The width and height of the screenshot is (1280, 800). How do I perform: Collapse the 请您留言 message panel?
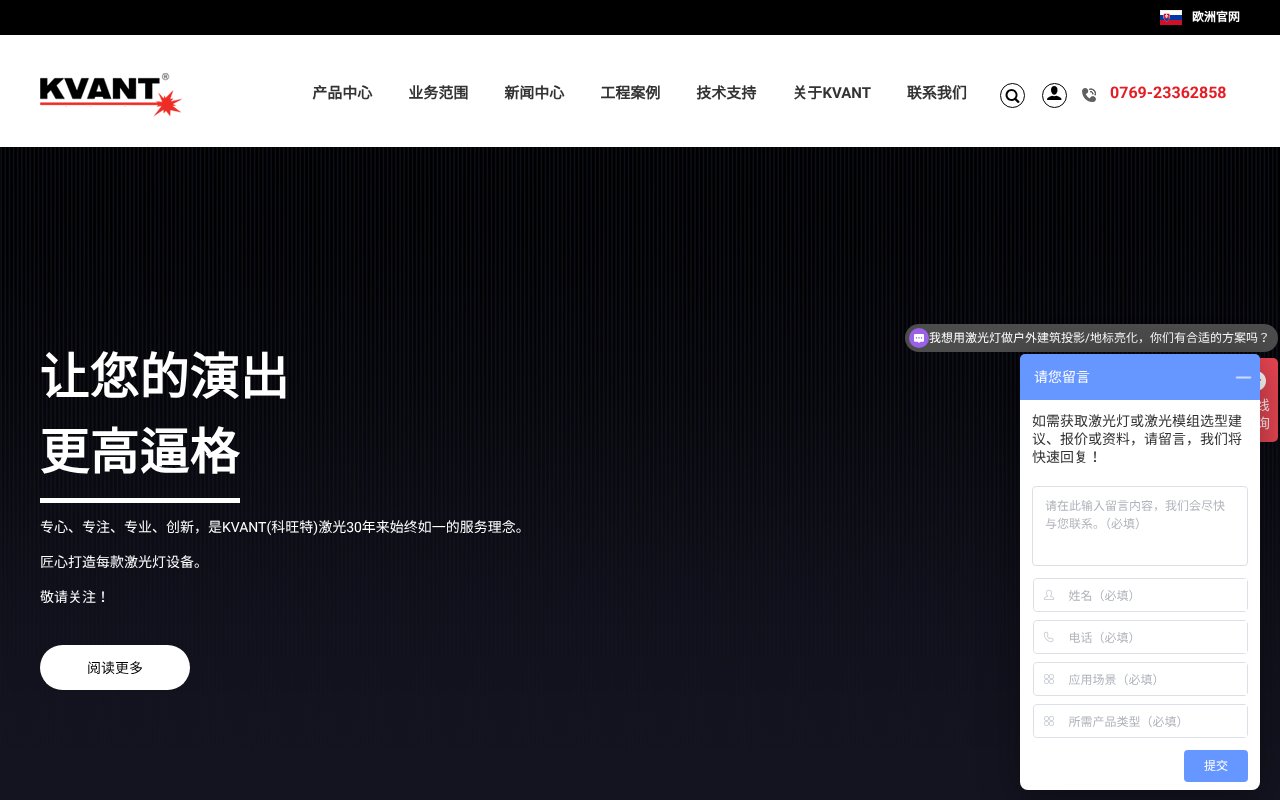[x=1243, y=377]
